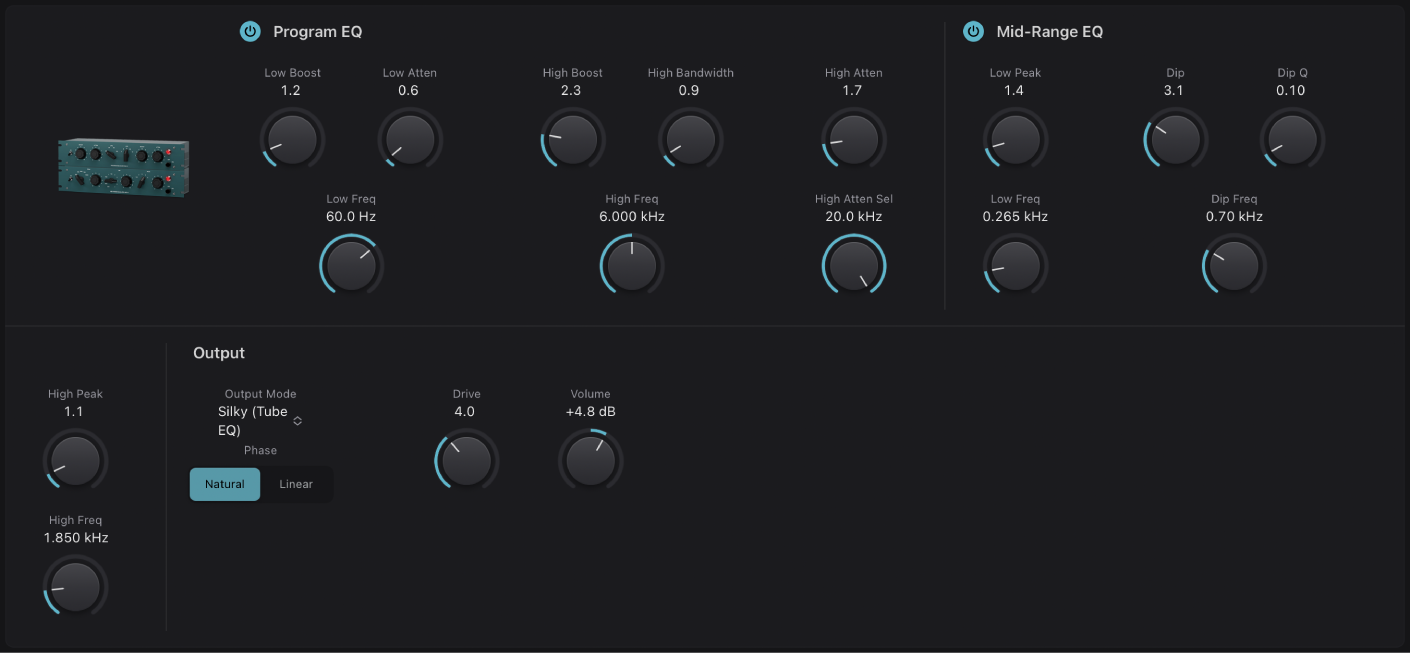Click the vintage EQ hardware image
The image size is (1410, 654).
pos(121,167)
